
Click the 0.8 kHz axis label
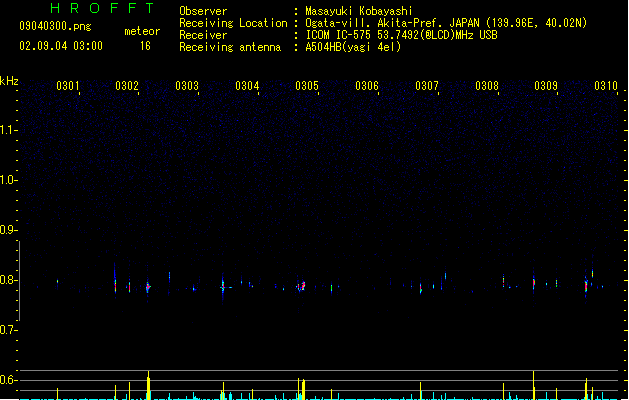pos(8,280)
